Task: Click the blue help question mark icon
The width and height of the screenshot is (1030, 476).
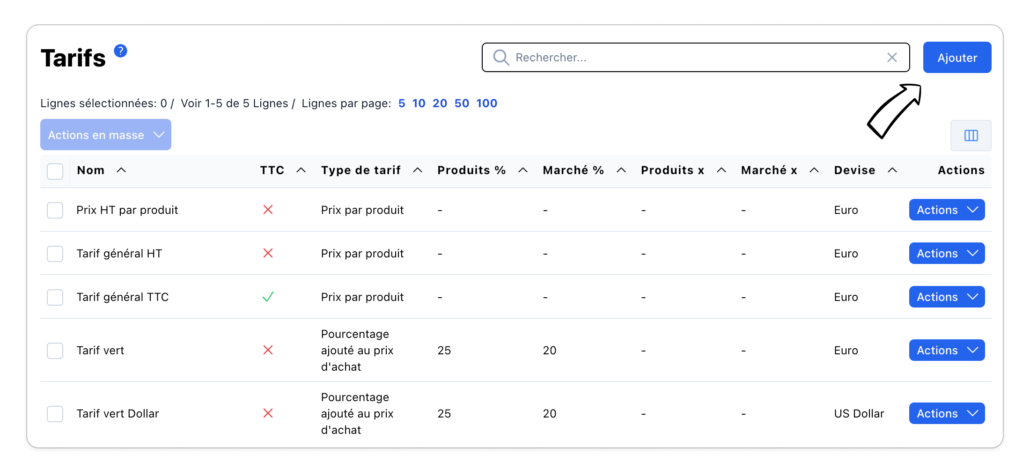Action: click(121, 51)
